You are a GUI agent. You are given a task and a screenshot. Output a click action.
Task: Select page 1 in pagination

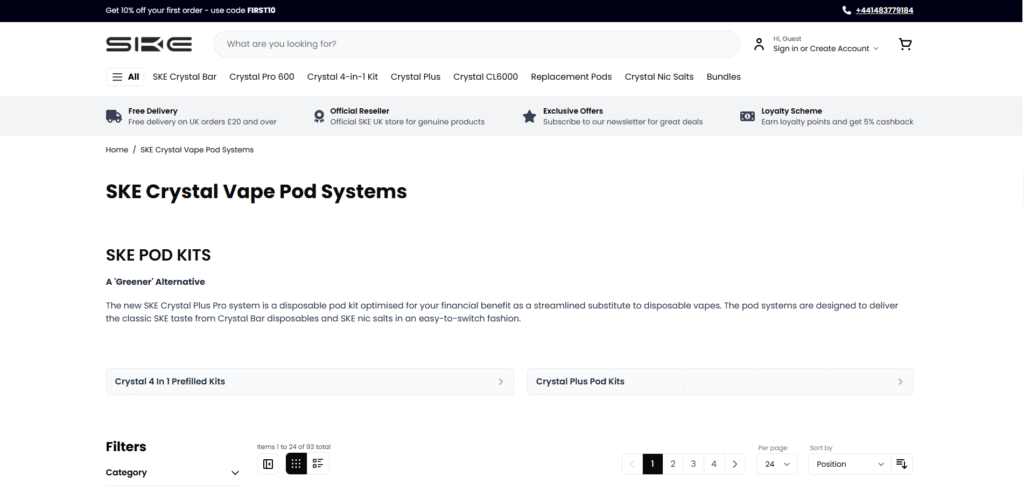click(x=652, y=464)
